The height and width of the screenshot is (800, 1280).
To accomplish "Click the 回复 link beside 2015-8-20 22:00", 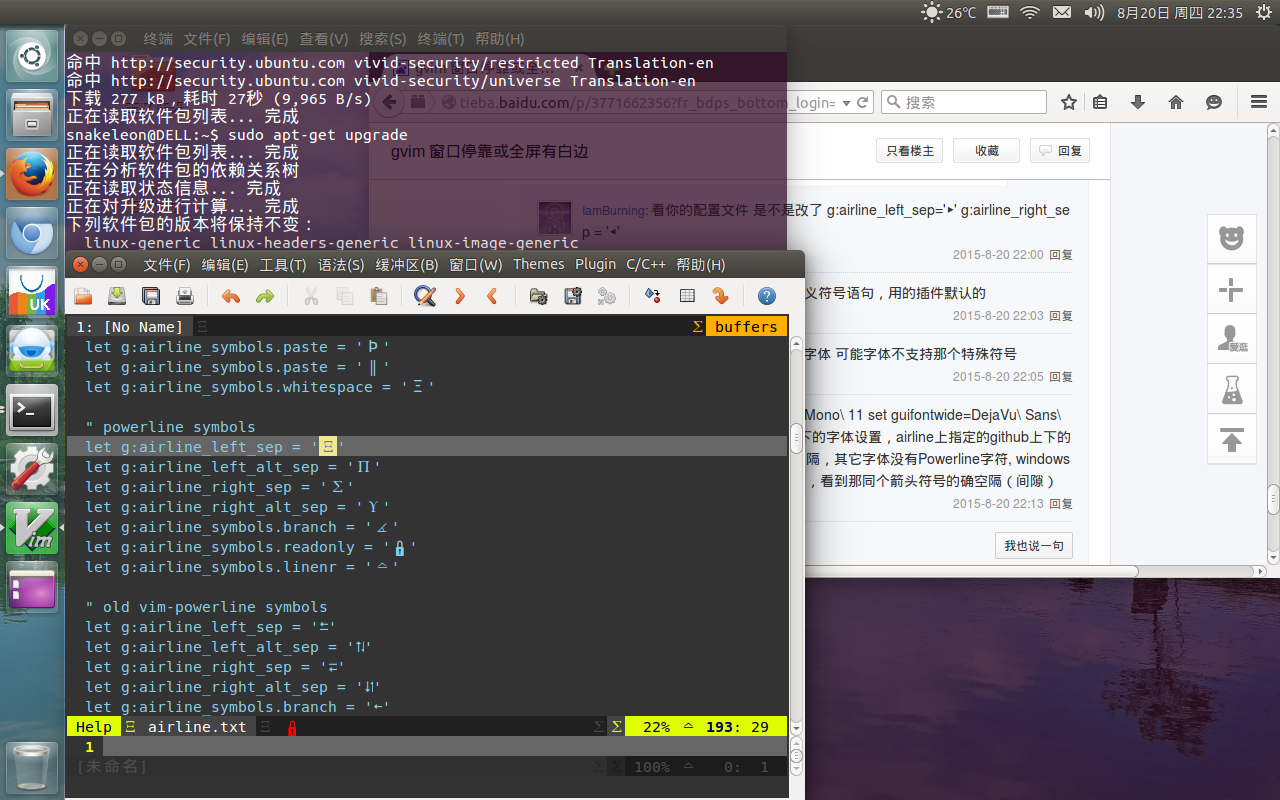I will pos(1061,255).
